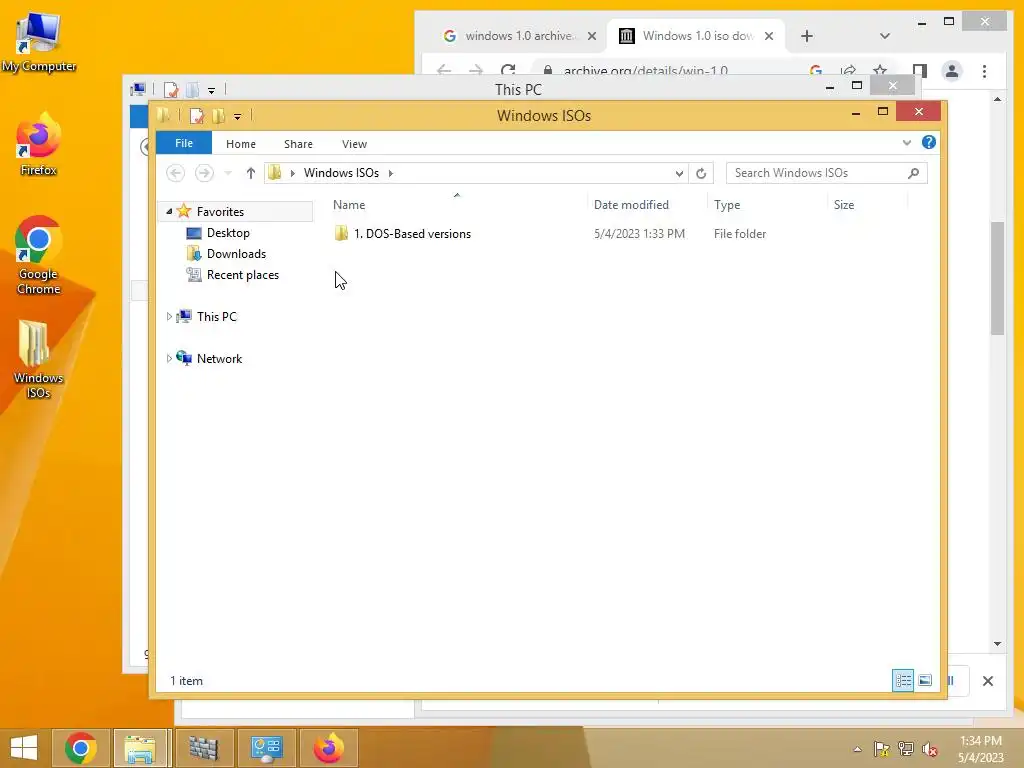Select Favorites in navigation pane

point(220,212)
